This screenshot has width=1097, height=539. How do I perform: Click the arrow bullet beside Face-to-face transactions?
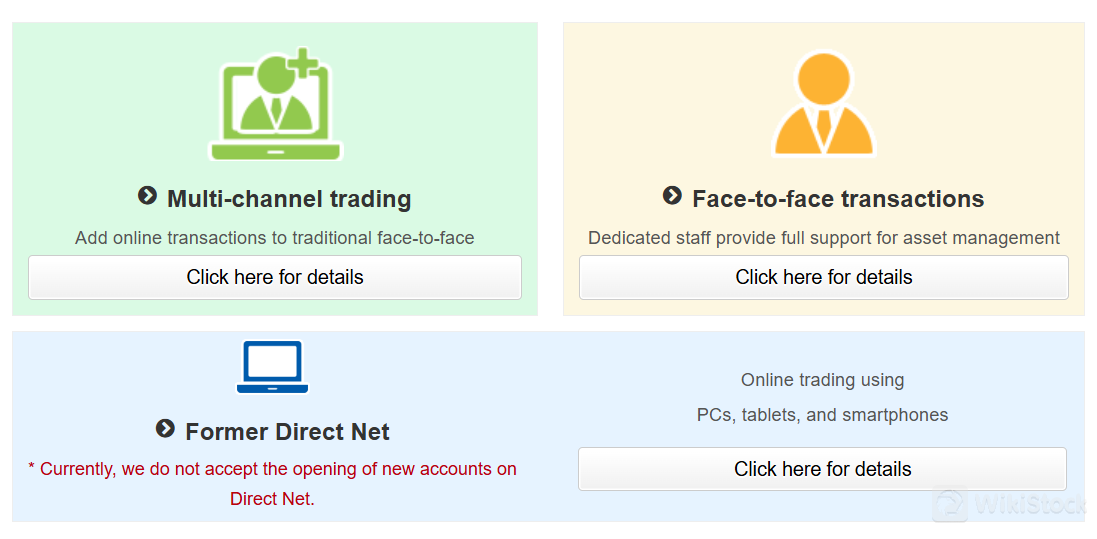click(x=672, y=195)
